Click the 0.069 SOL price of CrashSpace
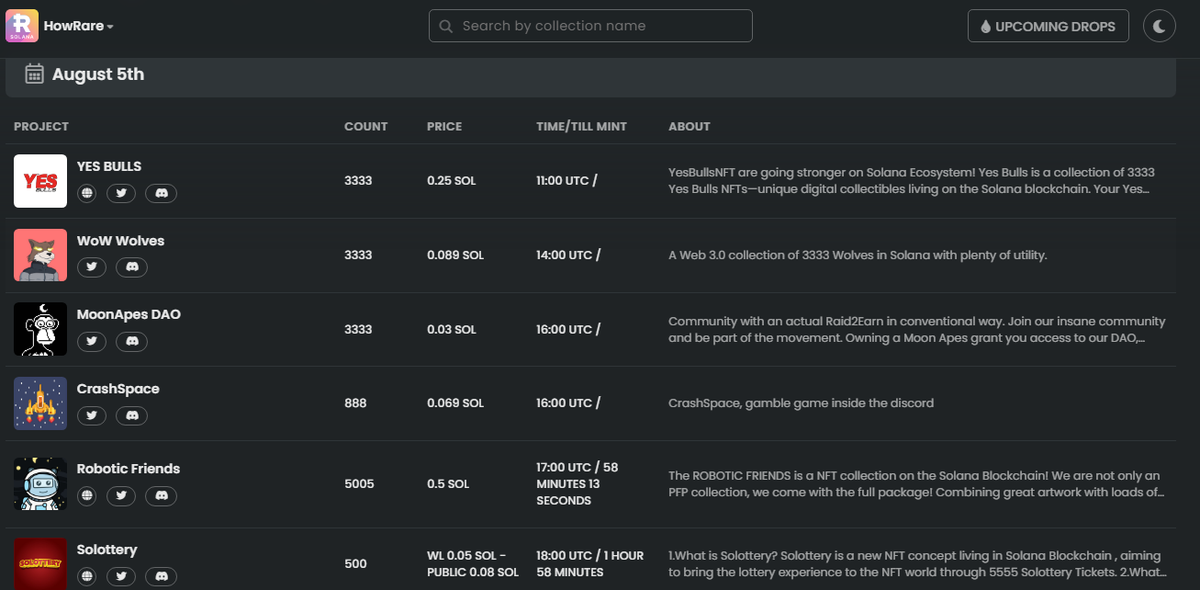Viewport: 1200px width, 590px height. coord(455,403)
